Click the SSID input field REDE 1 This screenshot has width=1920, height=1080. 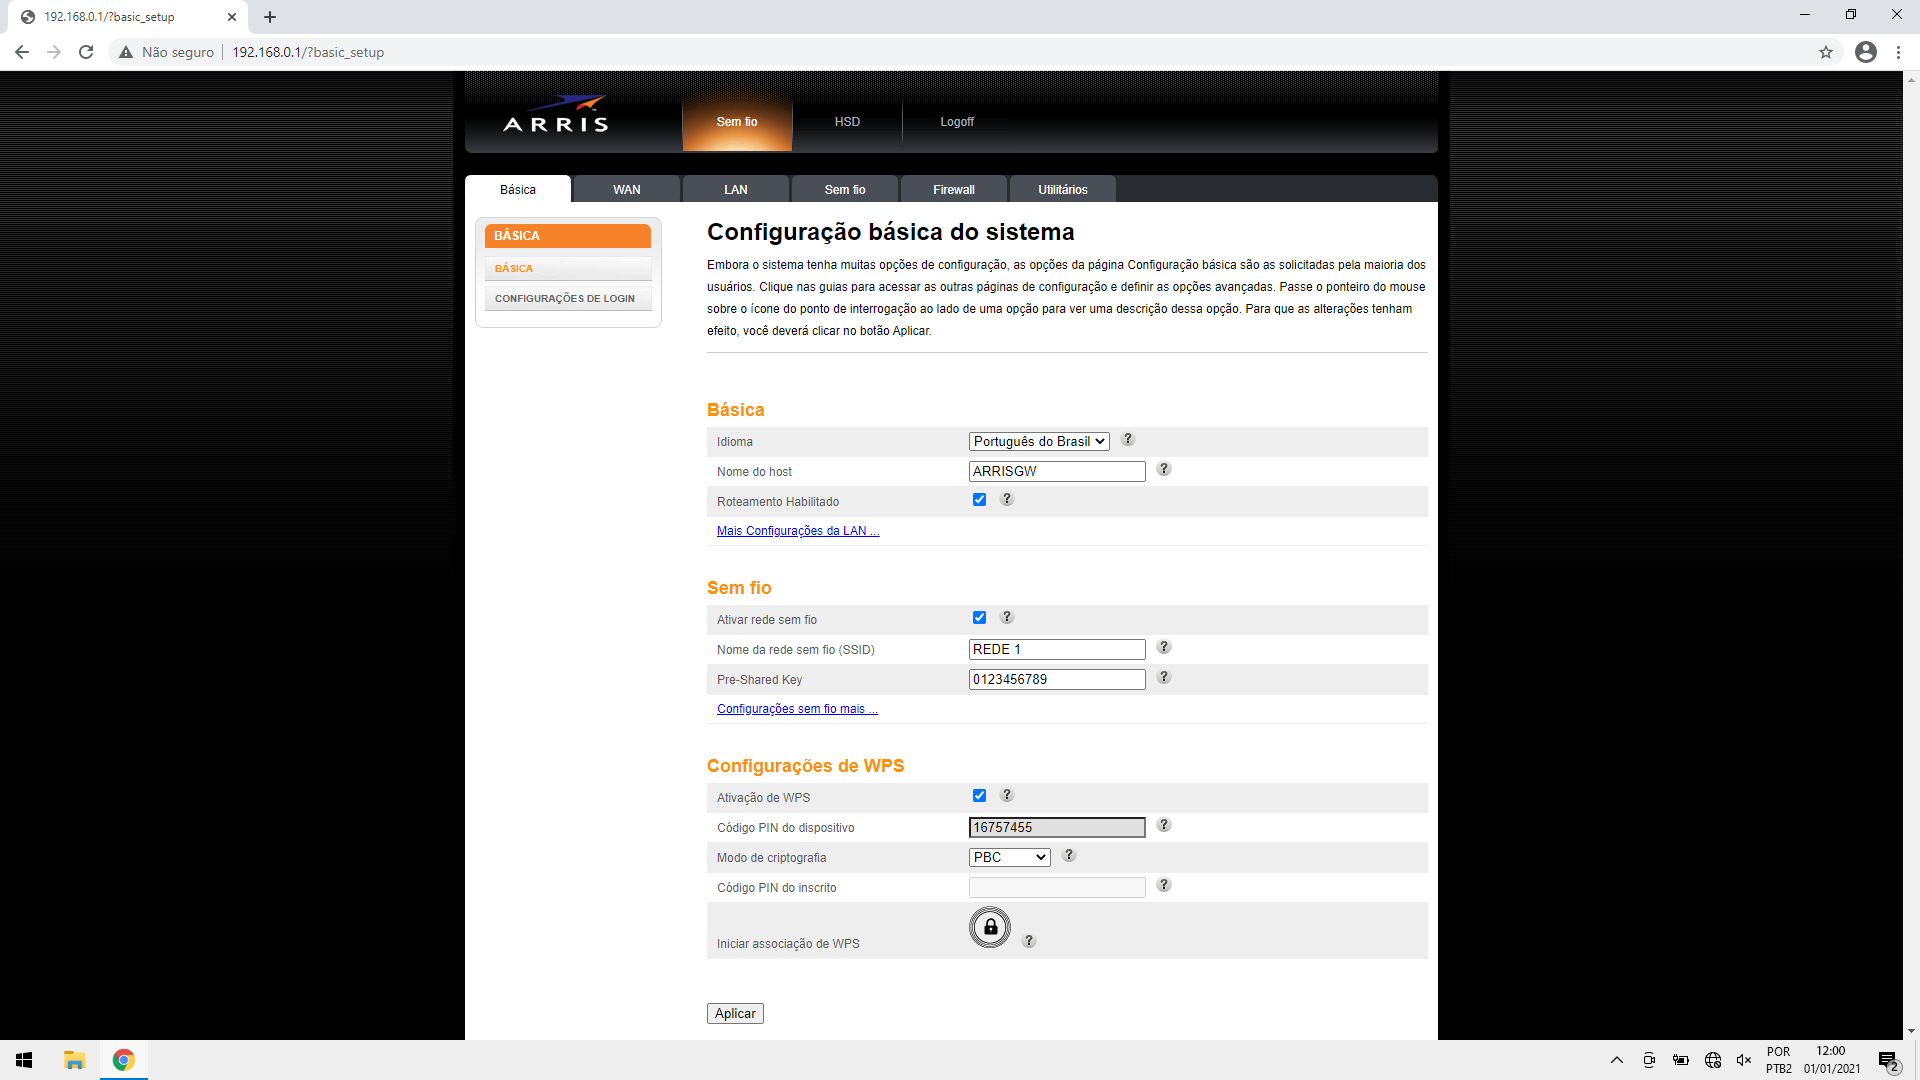(x=1057, y=649)
